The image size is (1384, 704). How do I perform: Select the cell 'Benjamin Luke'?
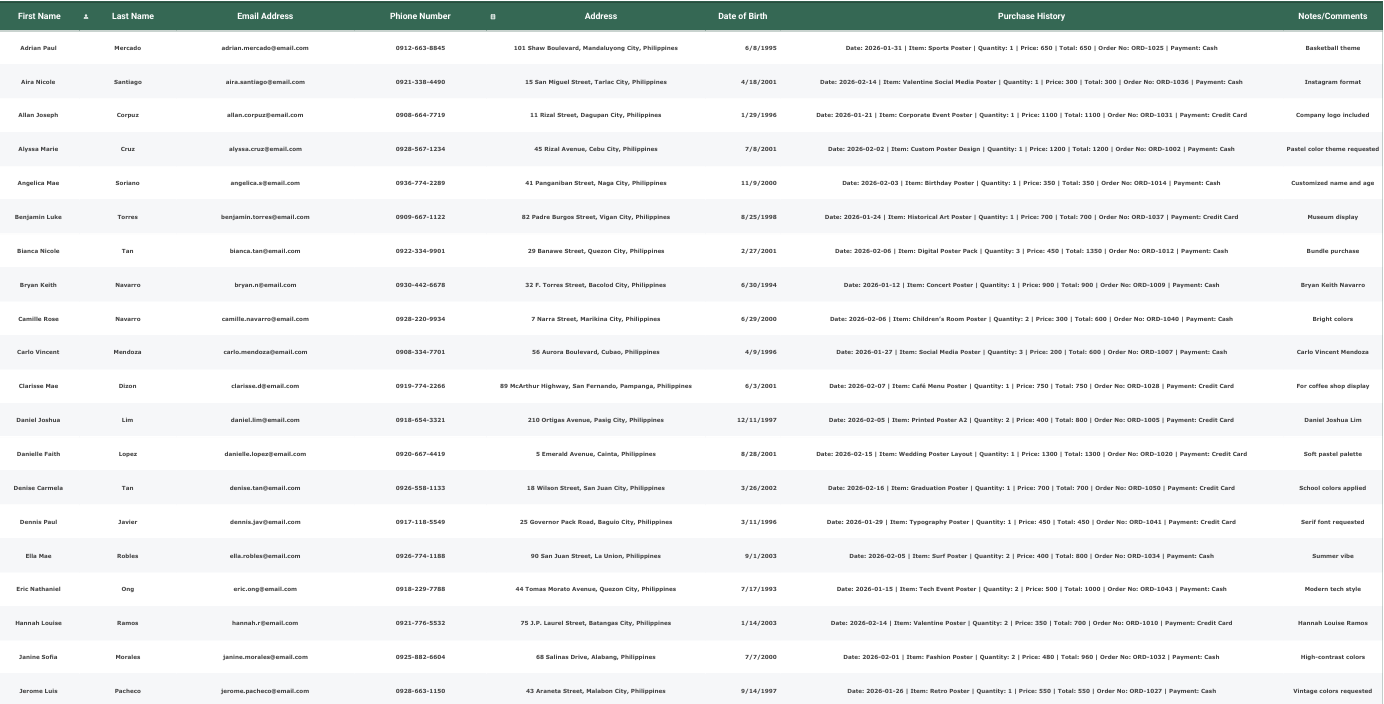click(x=39, y=217)
